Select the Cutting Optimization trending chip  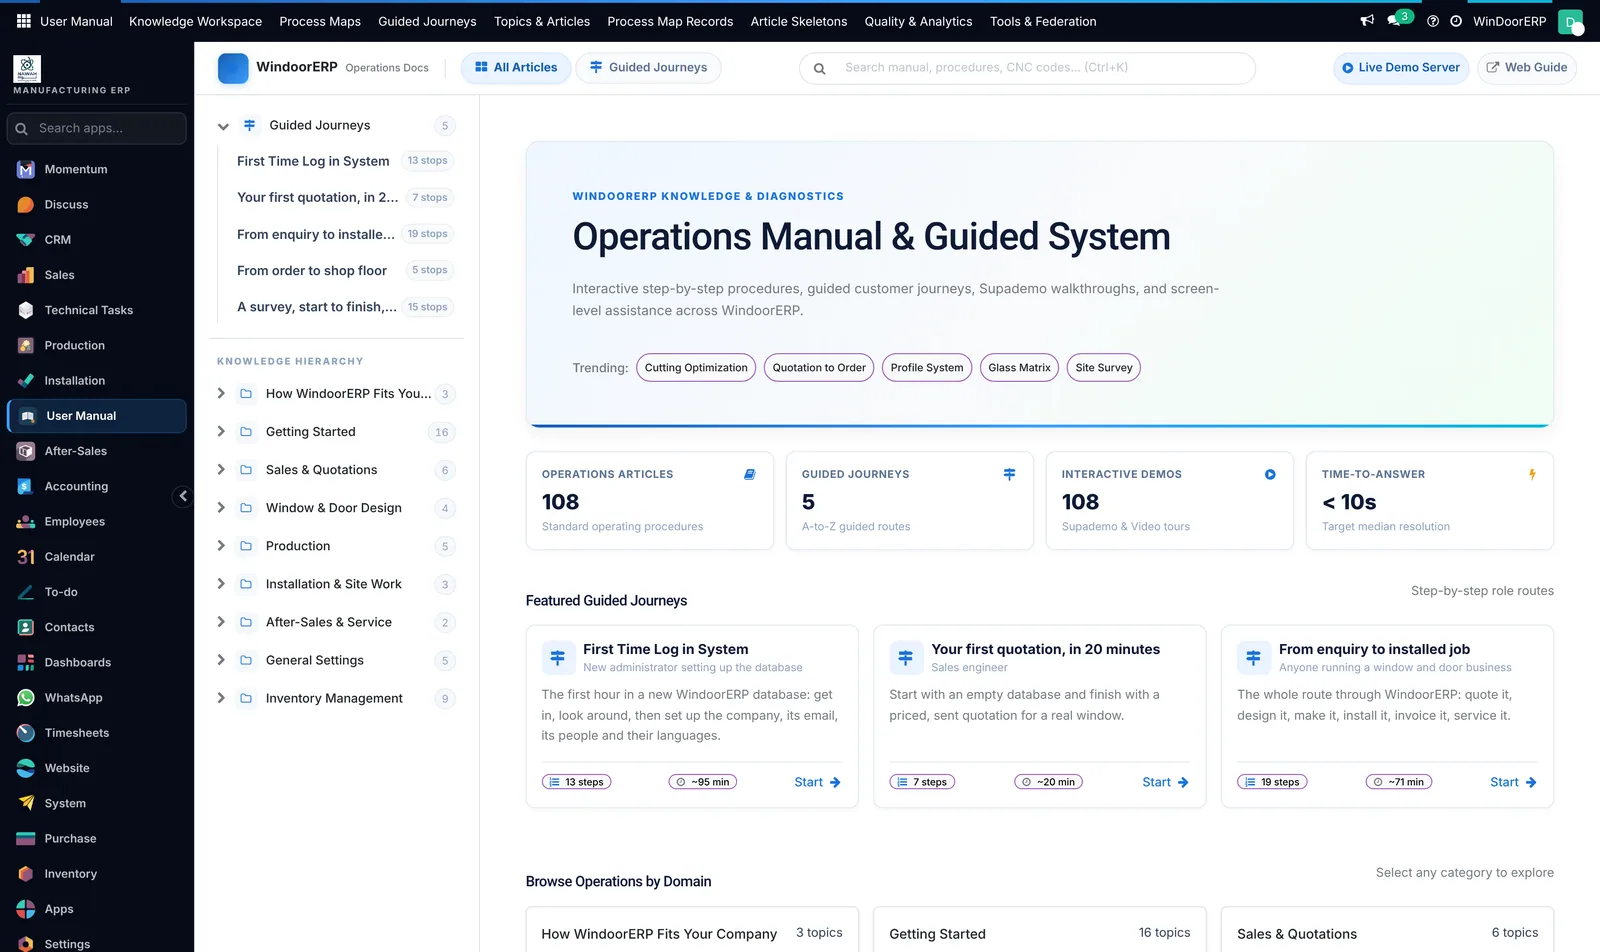[x=696, y=368]
